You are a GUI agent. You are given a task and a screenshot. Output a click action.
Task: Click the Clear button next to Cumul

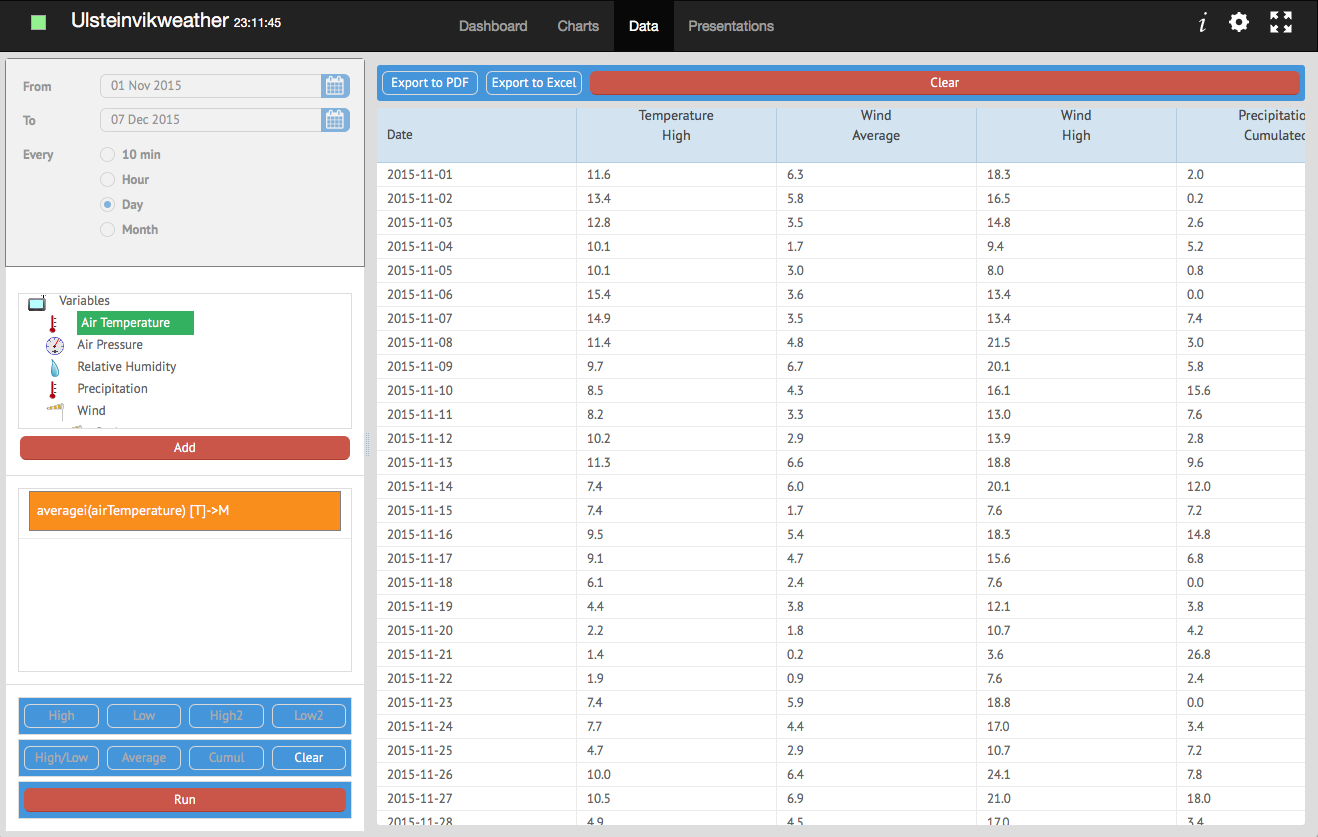point(309,758)
